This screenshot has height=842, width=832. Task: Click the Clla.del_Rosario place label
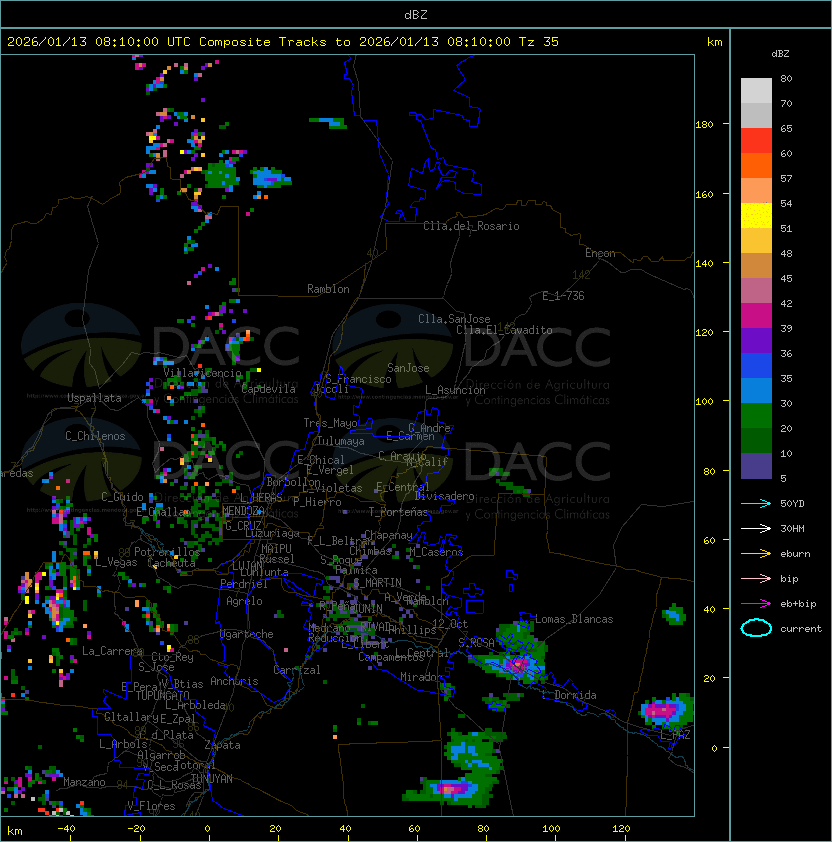coord(471,226)
